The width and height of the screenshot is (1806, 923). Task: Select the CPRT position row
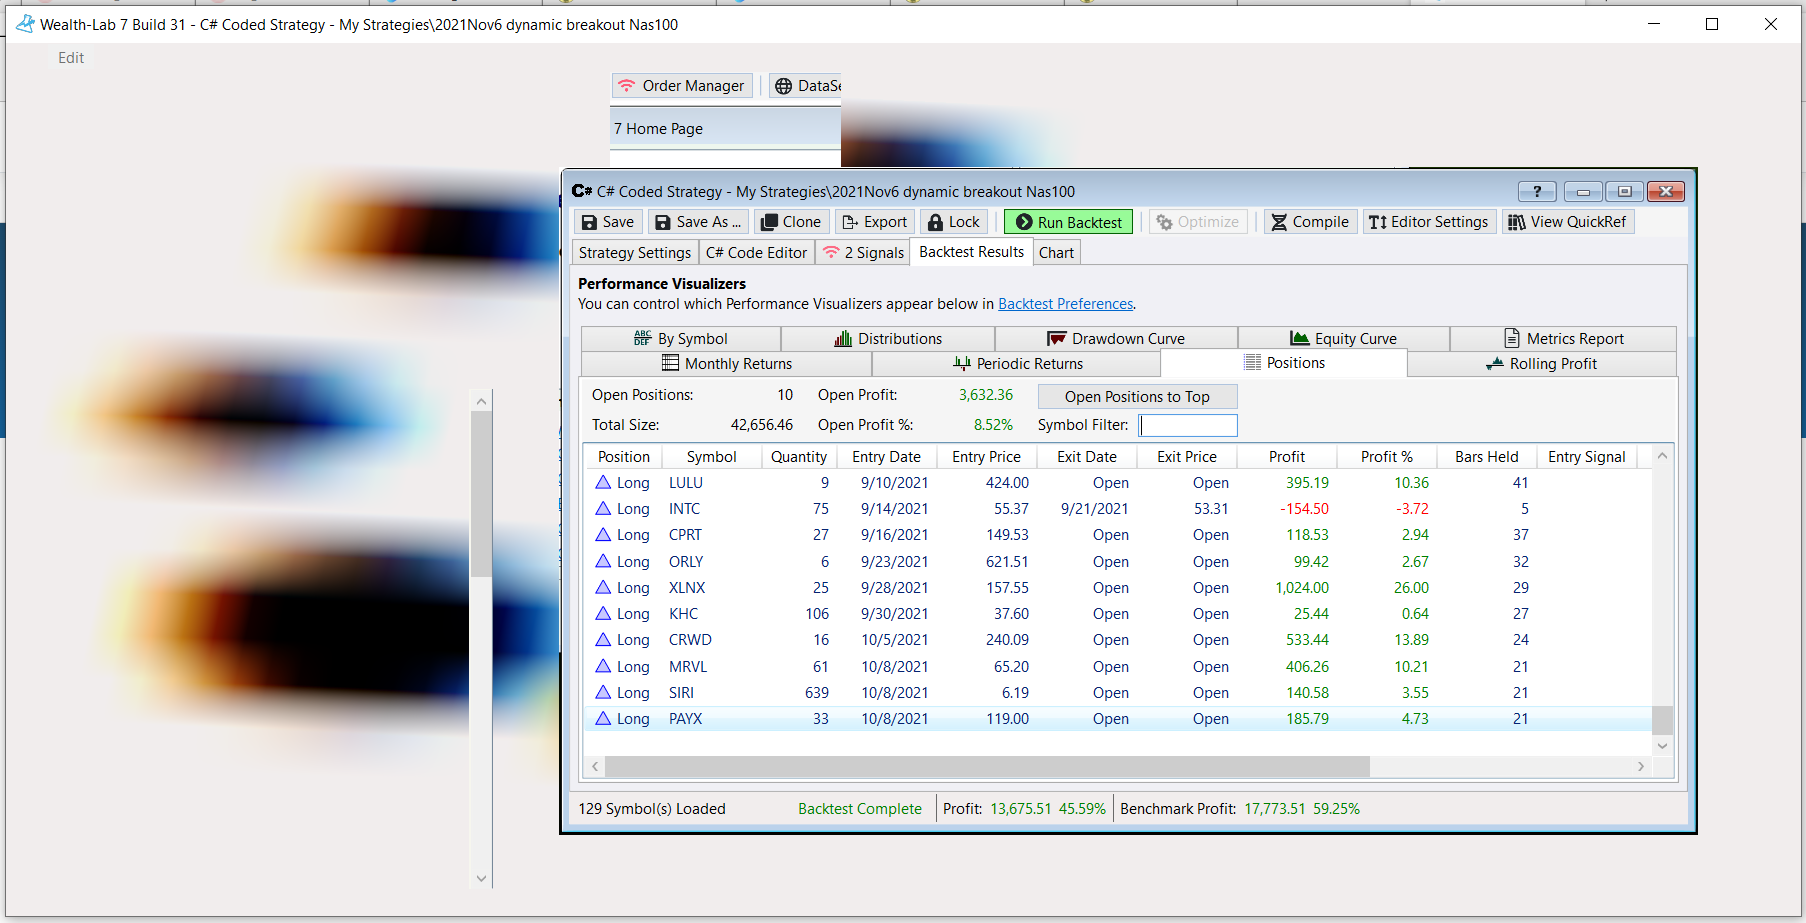click(1118, 535)
